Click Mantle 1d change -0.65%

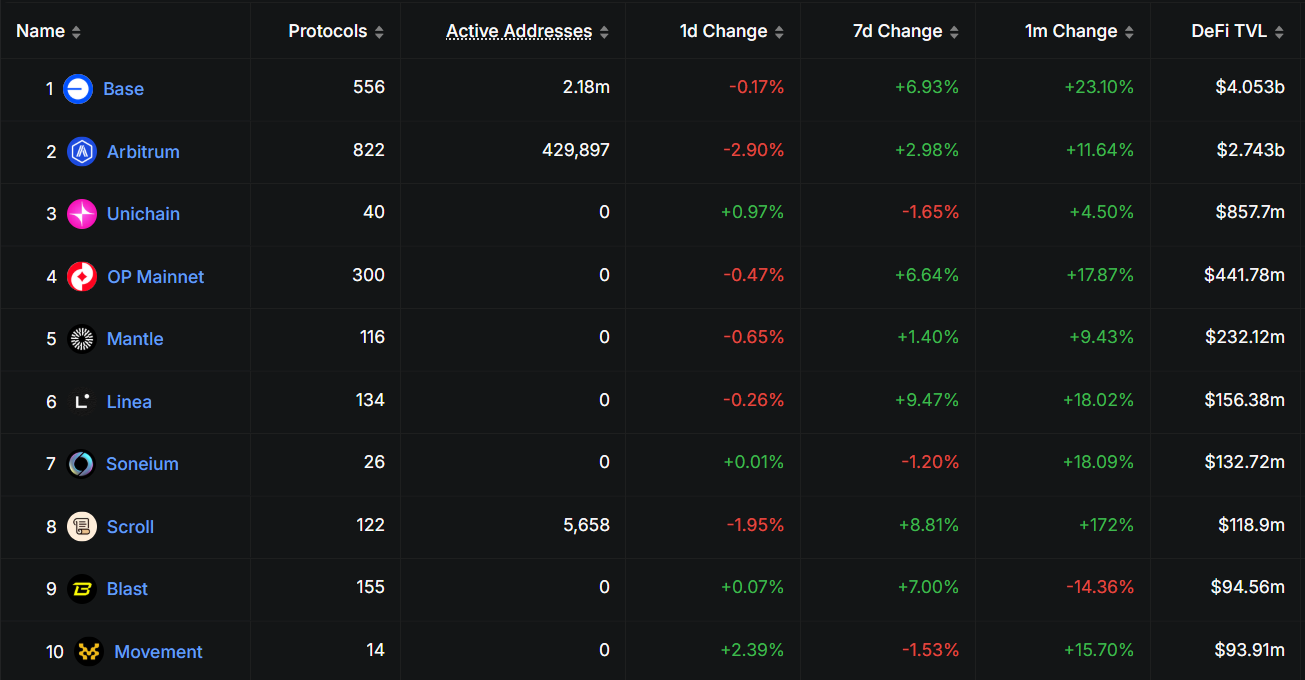[754, 337]
